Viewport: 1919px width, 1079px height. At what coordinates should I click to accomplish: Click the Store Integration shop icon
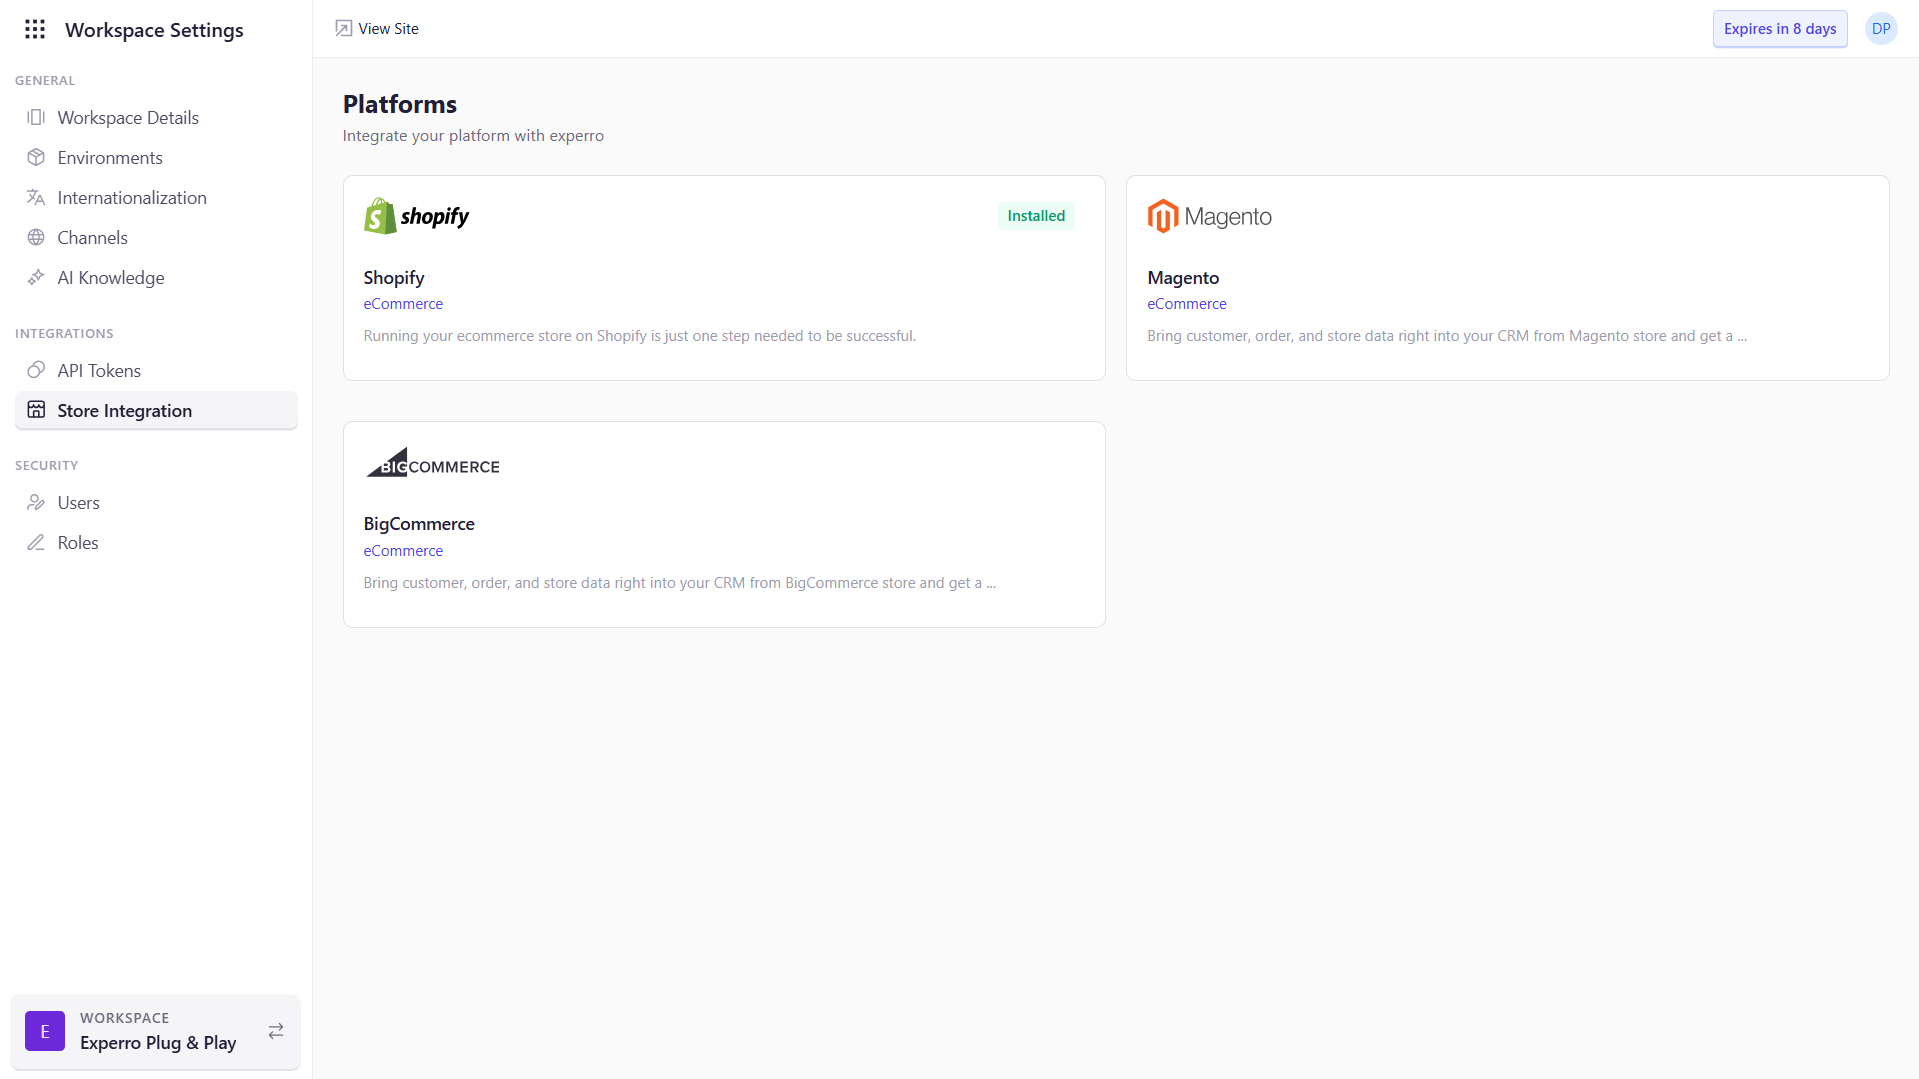click(x=36, y=410)
